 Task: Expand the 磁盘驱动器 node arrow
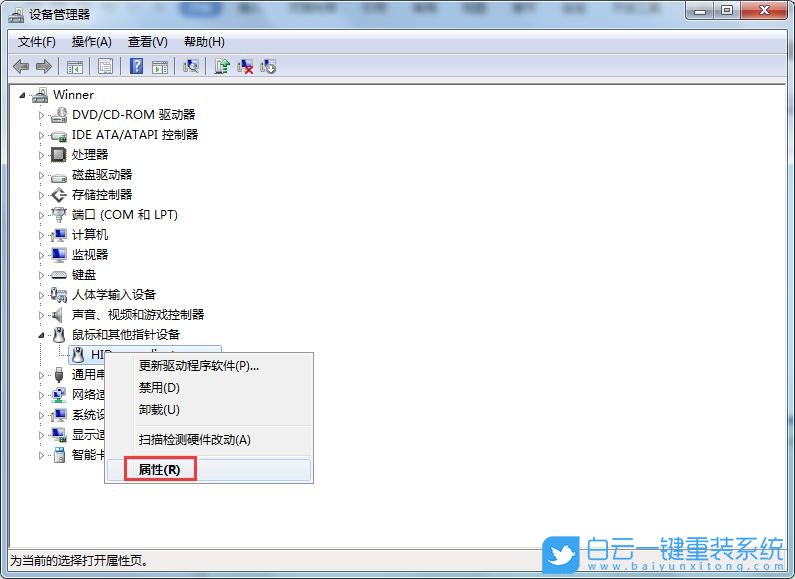[42, 175]
